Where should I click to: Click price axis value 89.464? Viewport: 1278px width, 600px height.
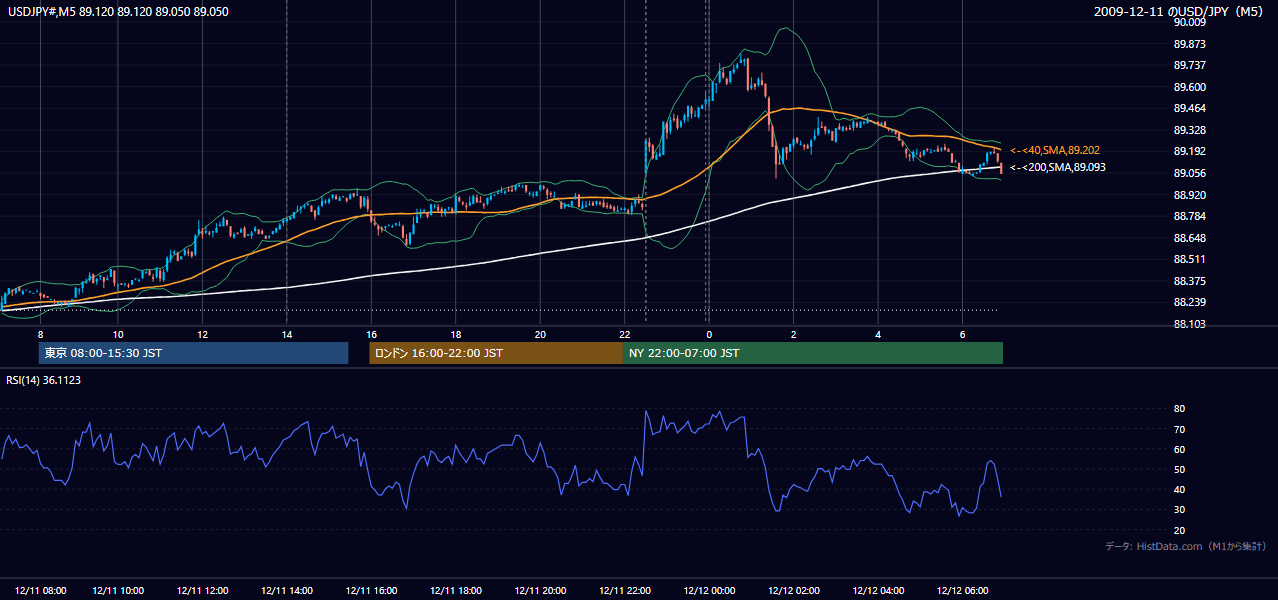point(1191,108)
